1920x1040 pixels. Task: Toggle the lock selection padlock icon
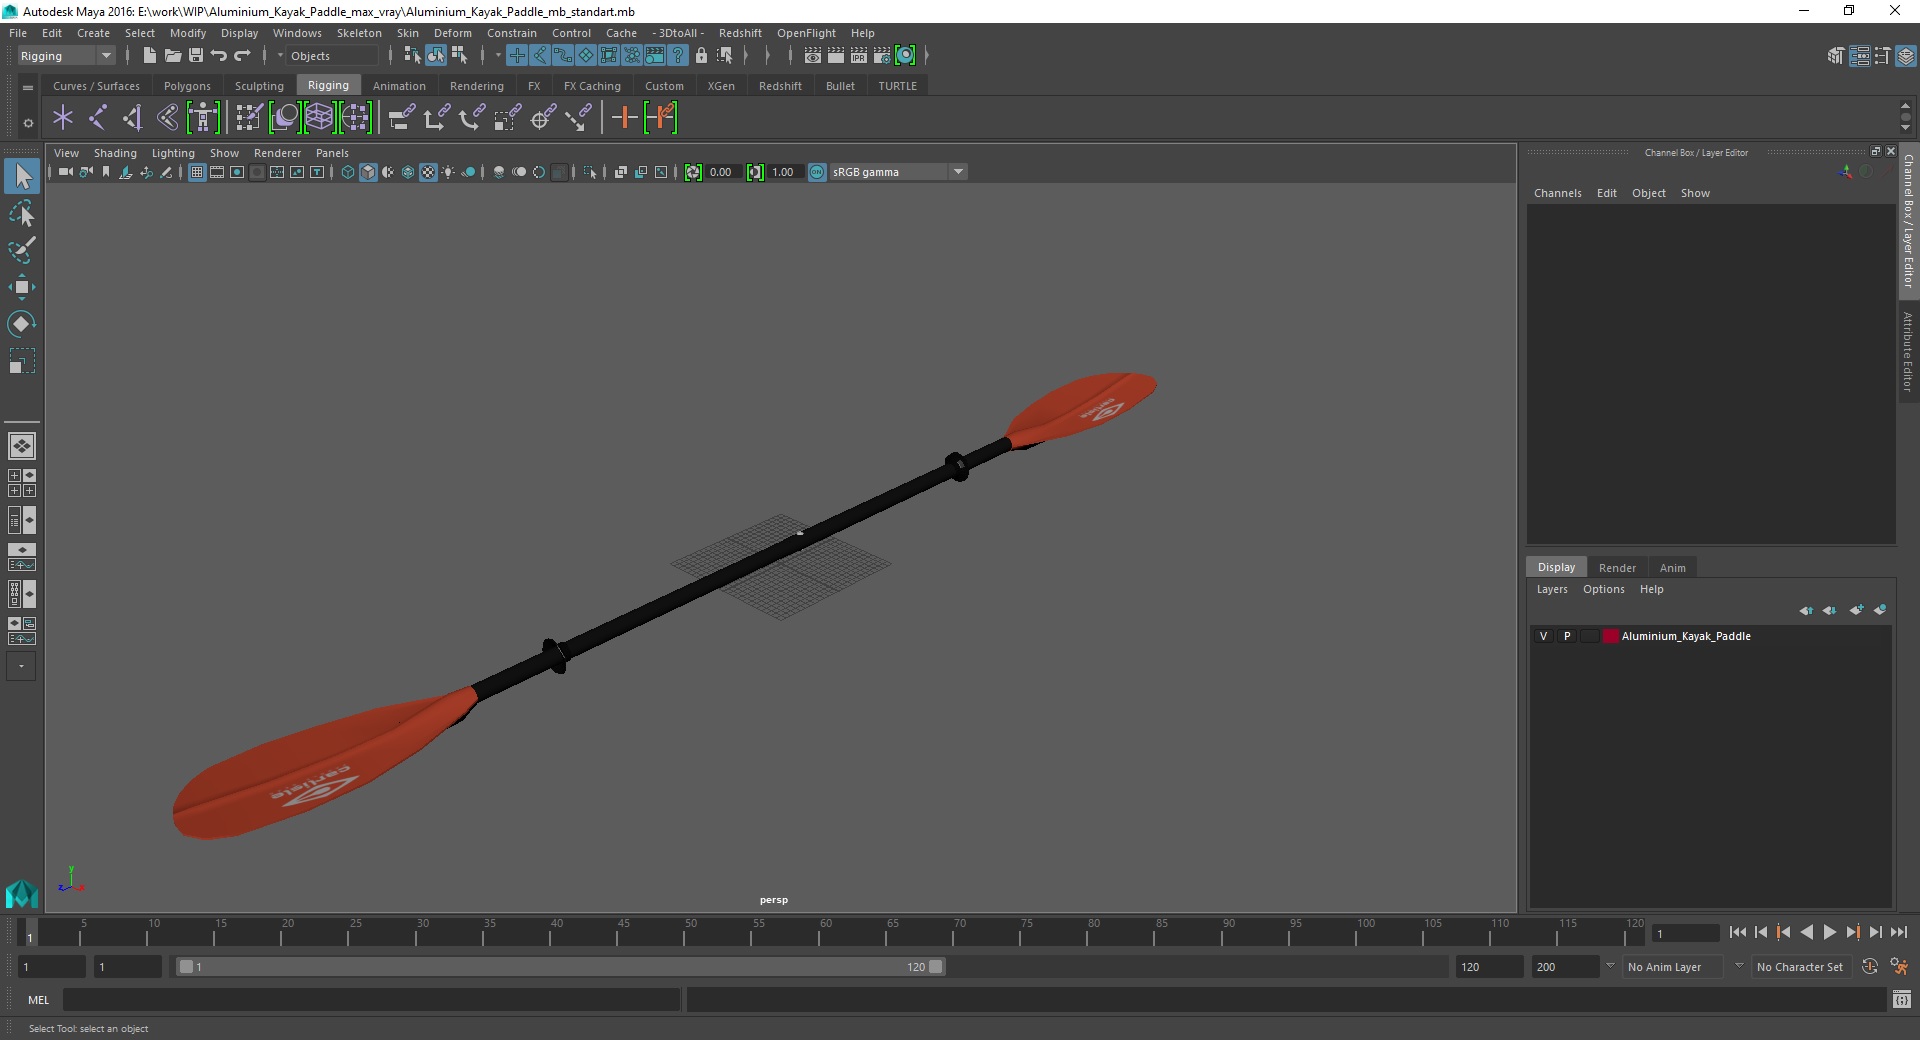coord(701,56)
